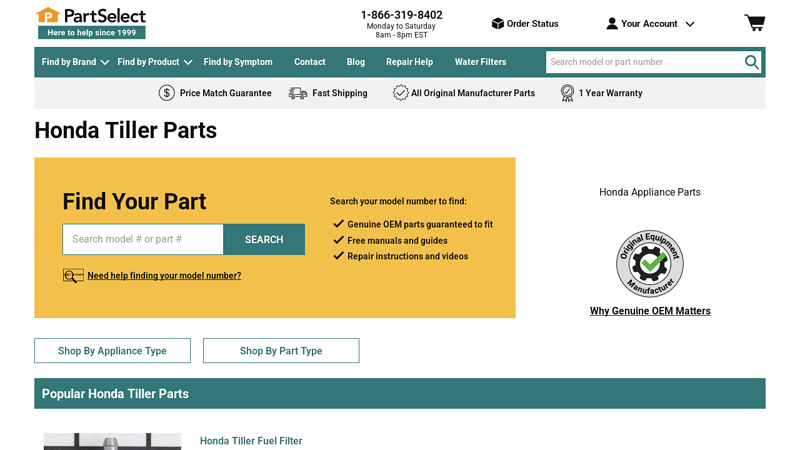Click the Fast Shipping truck icon
This screenshot has width=800, height=450.
tap(298, 93)
